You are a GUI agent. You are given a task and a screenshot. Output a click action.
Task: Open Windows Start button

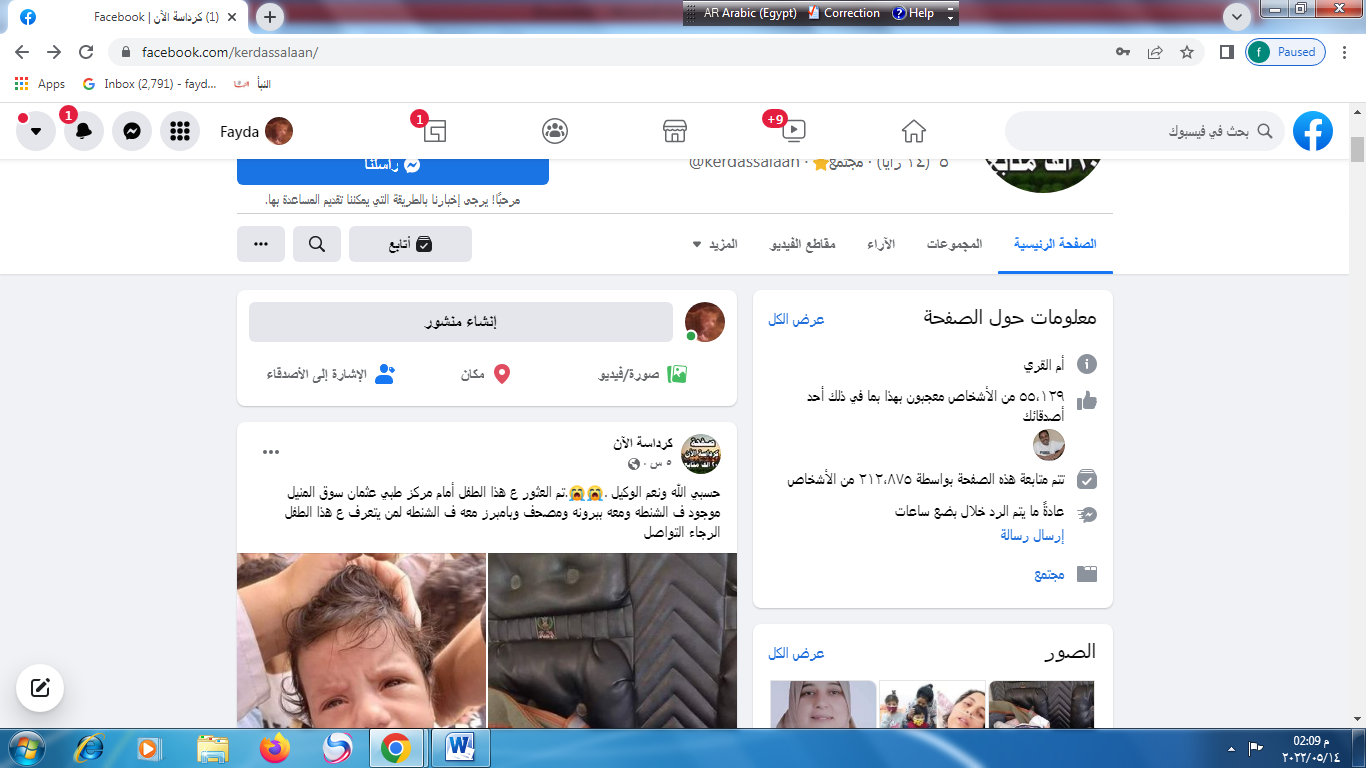25,748
